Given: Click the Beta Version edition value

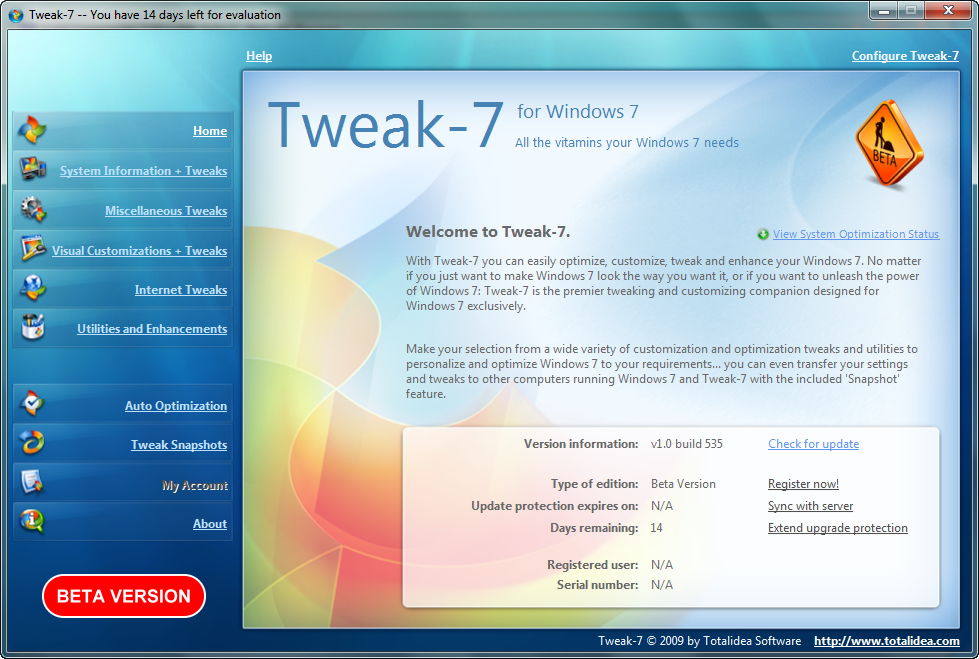Looking at the screenshot, I should pos(683,484).
